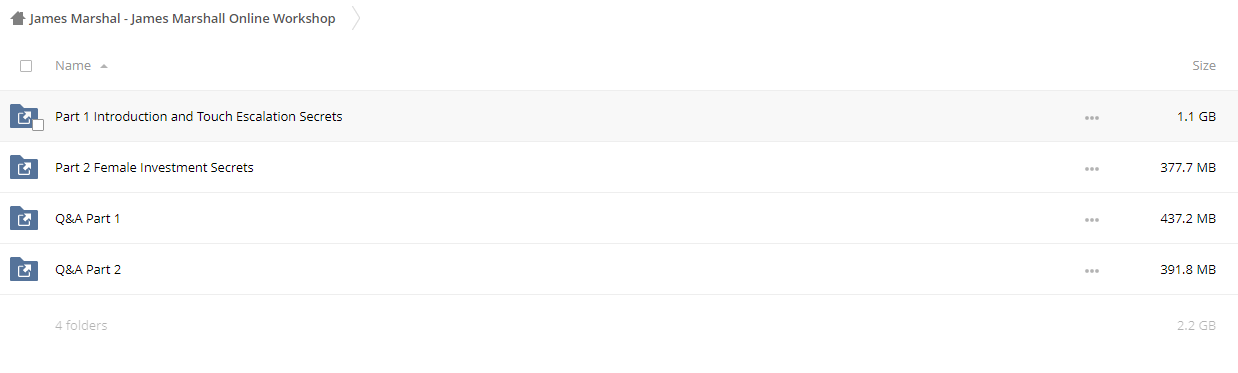
Task: Click shared folder icon for Part 1 Introduction
Action: point(23,117)
